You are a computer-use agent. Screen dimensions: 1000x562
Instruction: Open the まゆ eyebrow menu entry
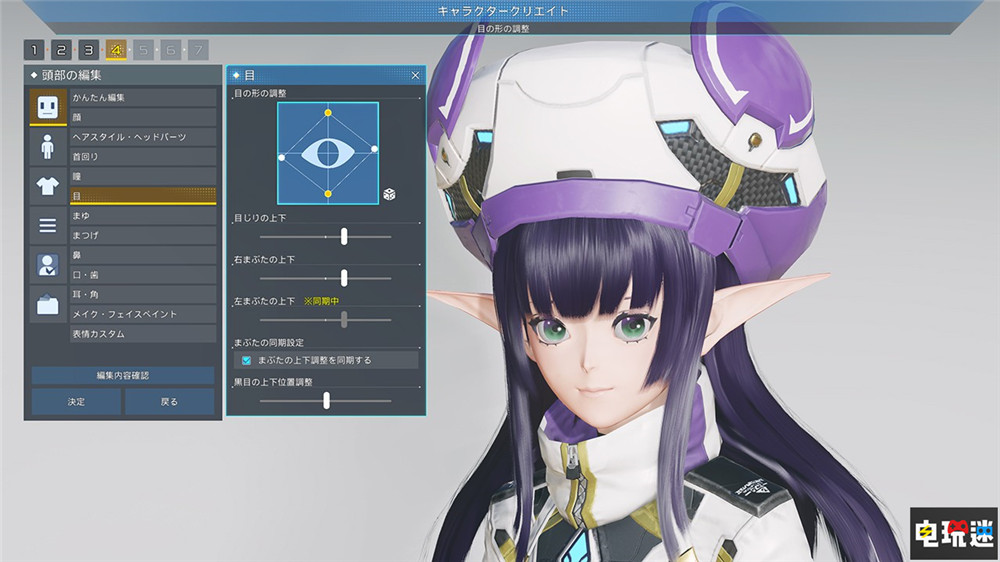point(143,216)
